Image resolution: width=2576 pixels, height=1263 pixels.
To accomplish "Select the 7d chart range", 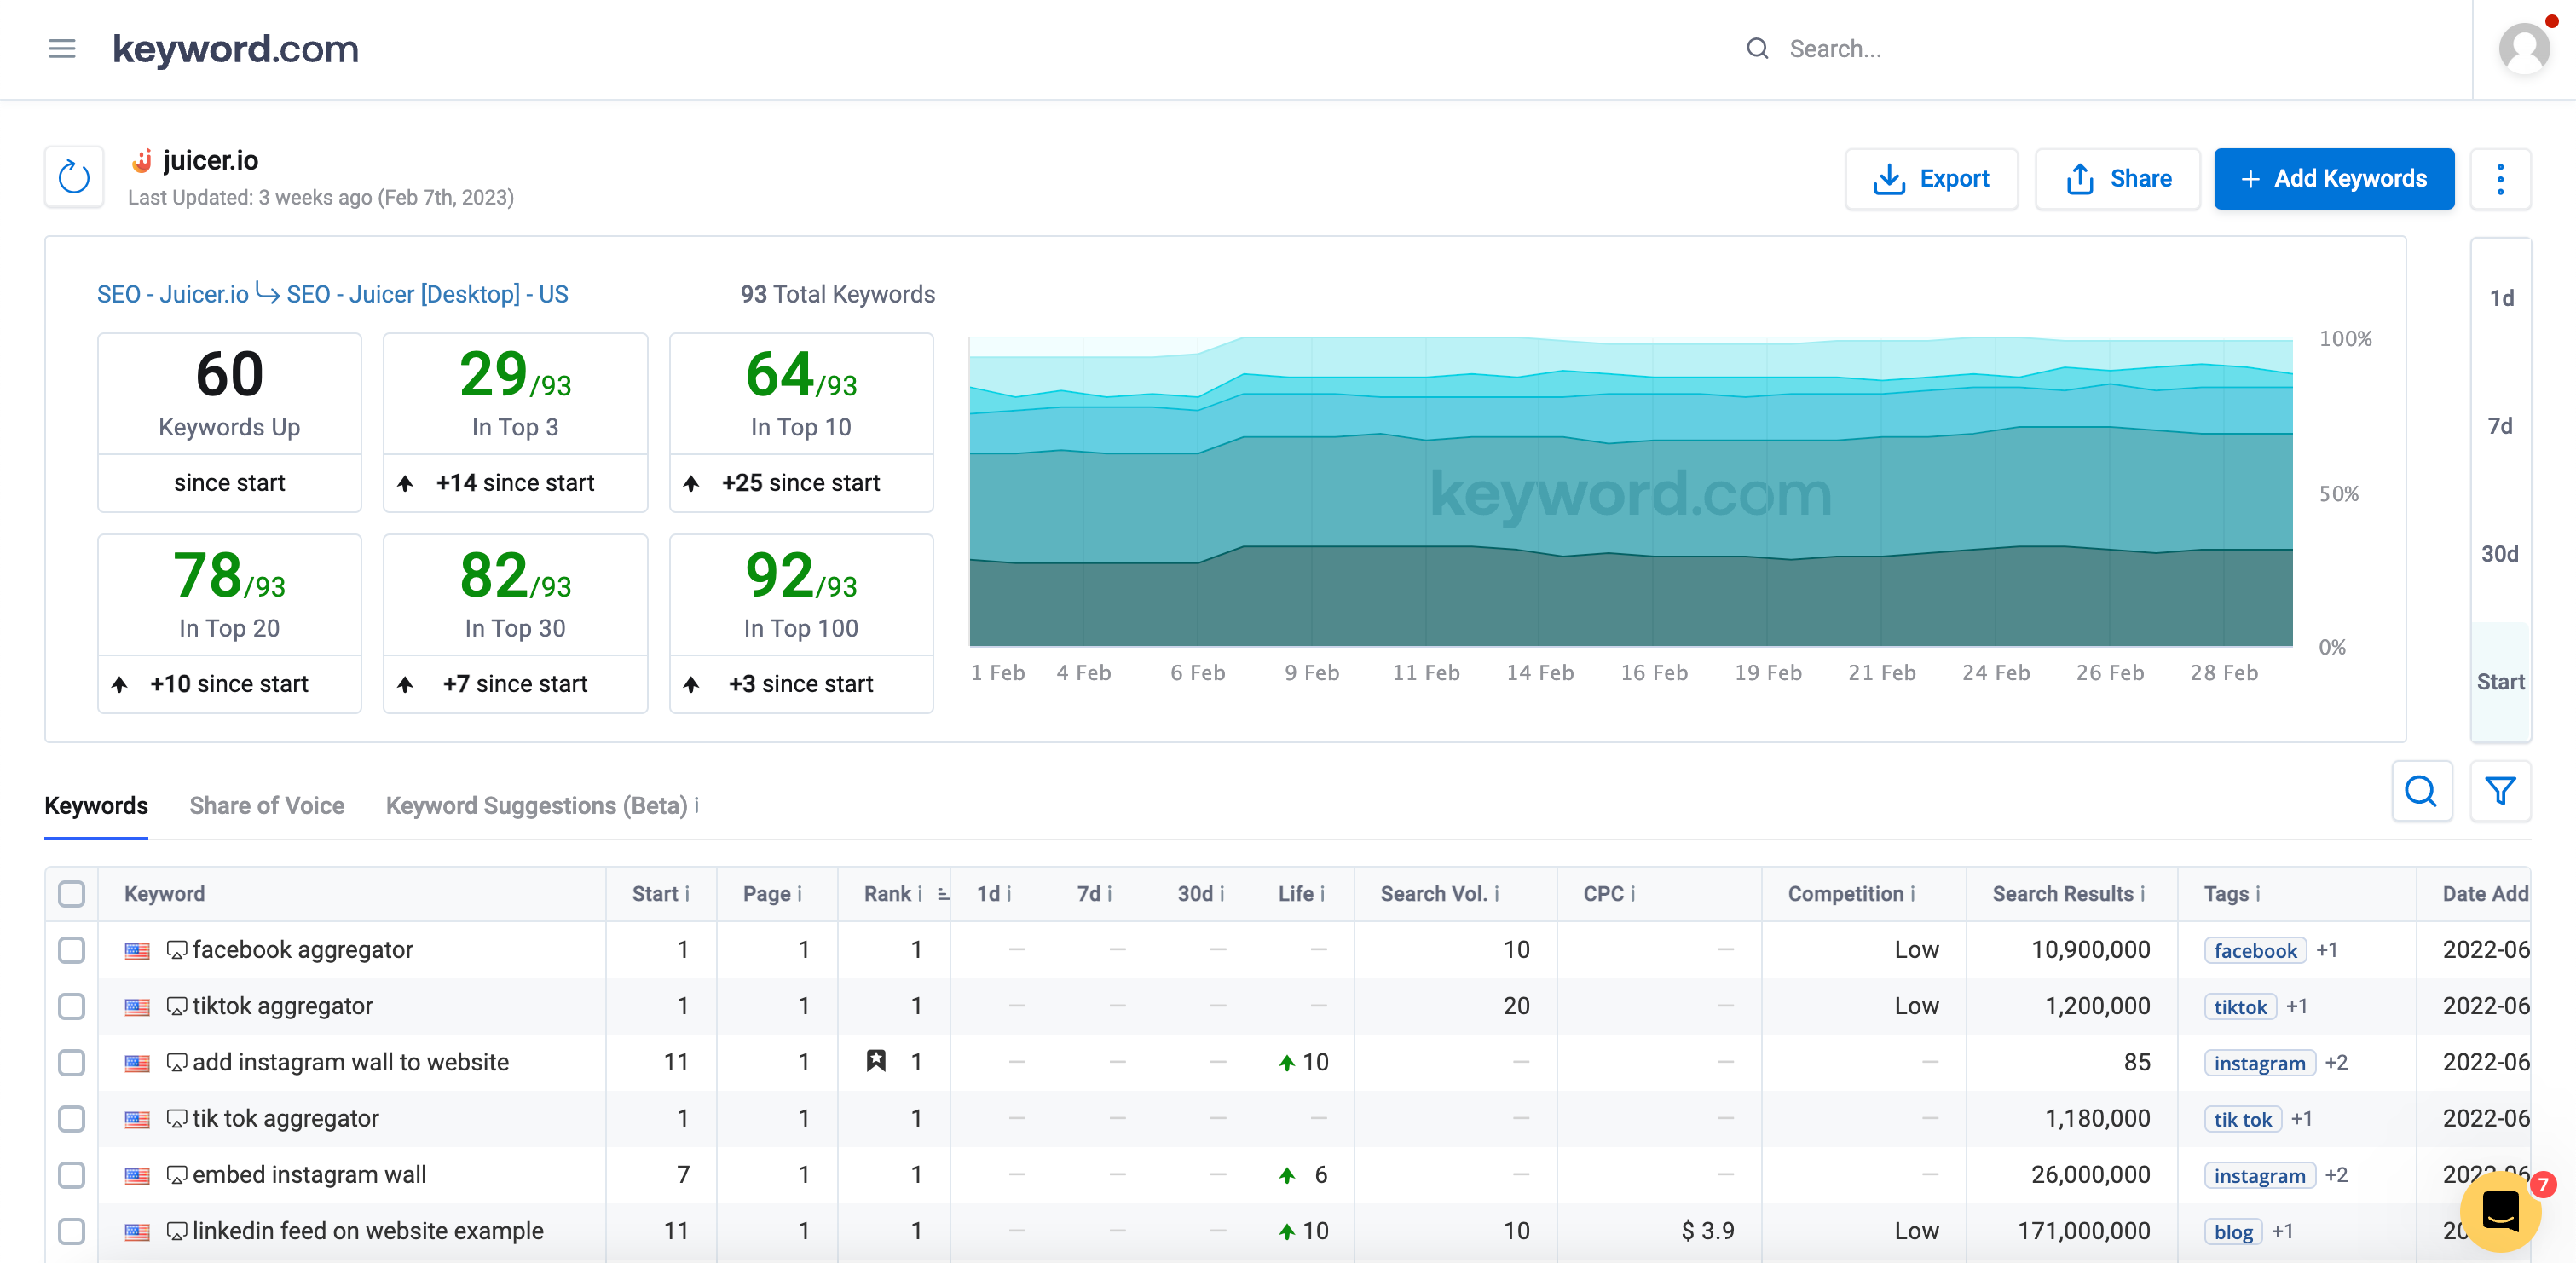I will click(2501, 426).
